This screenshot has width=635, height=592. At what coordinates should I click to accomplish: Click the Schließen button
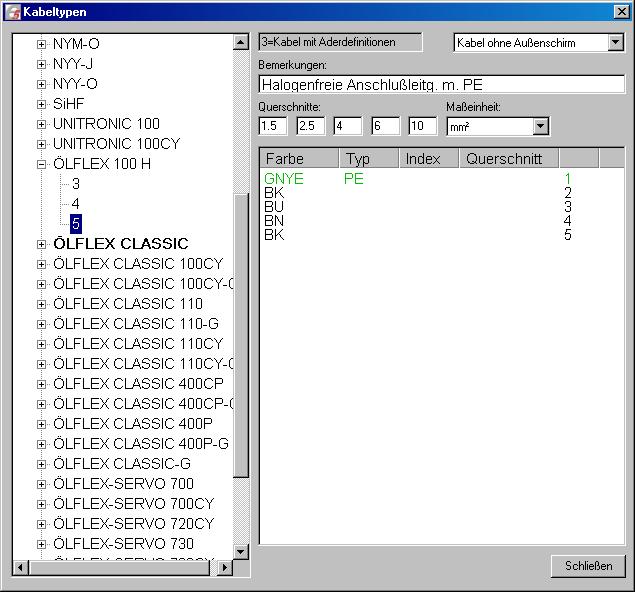tap(588, 566)
